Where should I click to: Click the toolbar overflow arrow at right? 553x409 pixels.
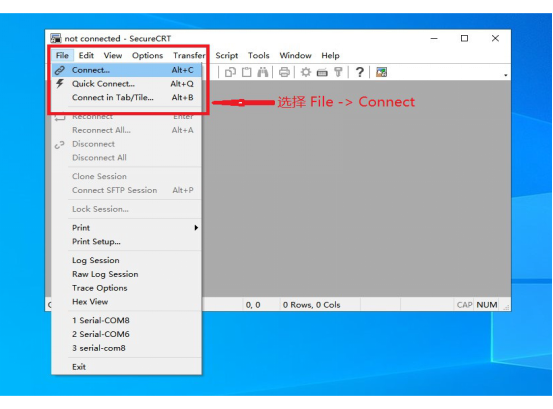pos(505,75)
